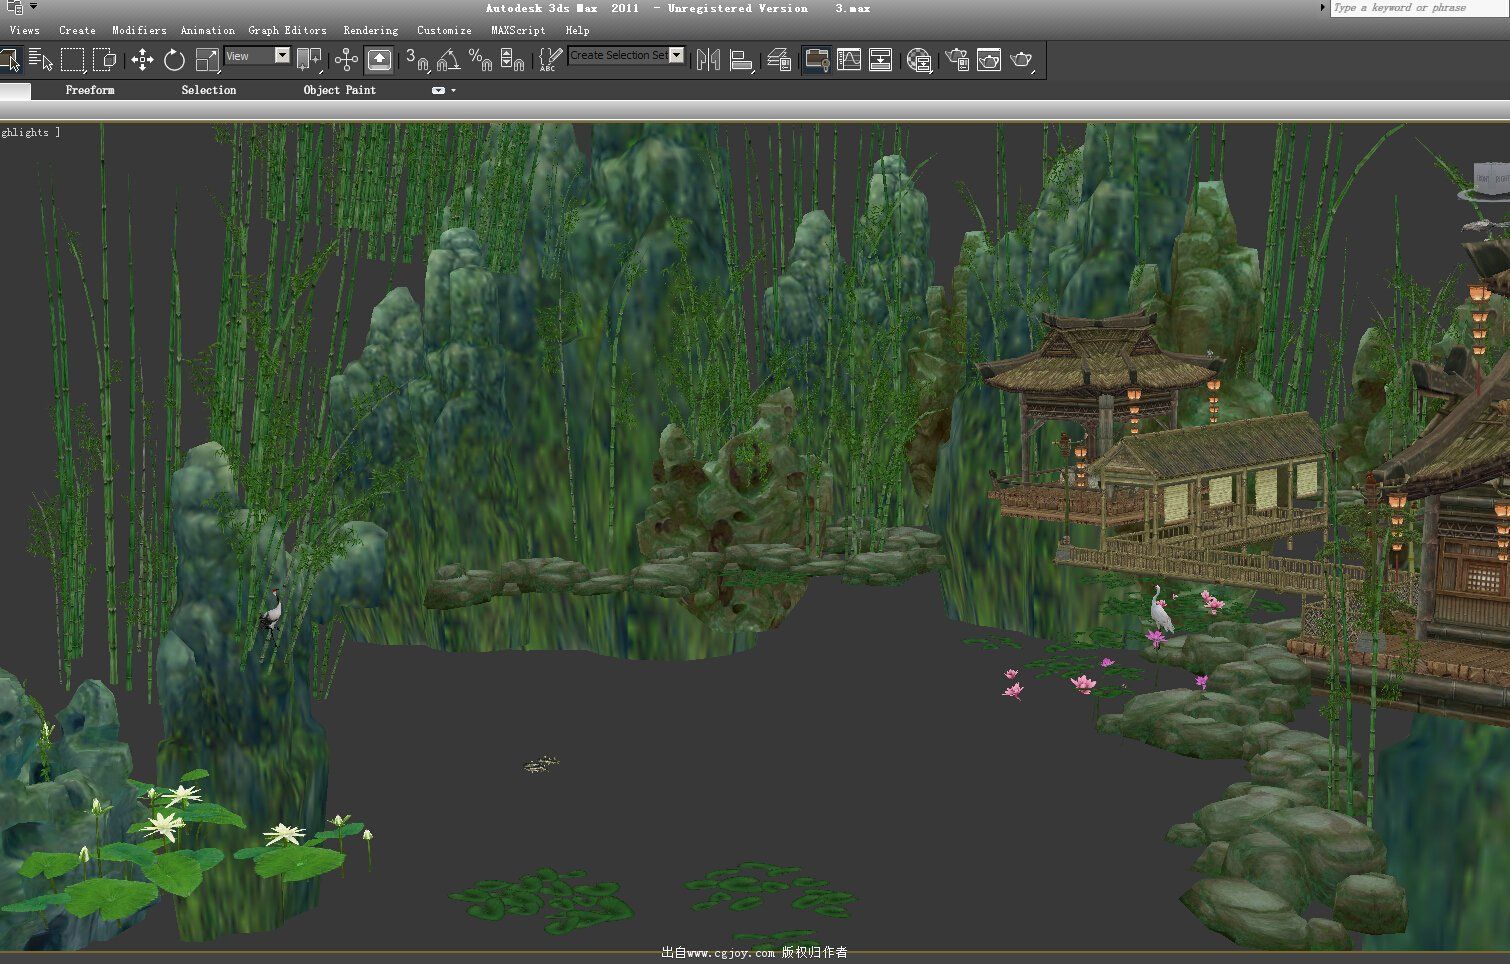Open the Rendering menu
The height and width of the screenshot is (964, 1510).
(x=370, y=31)
